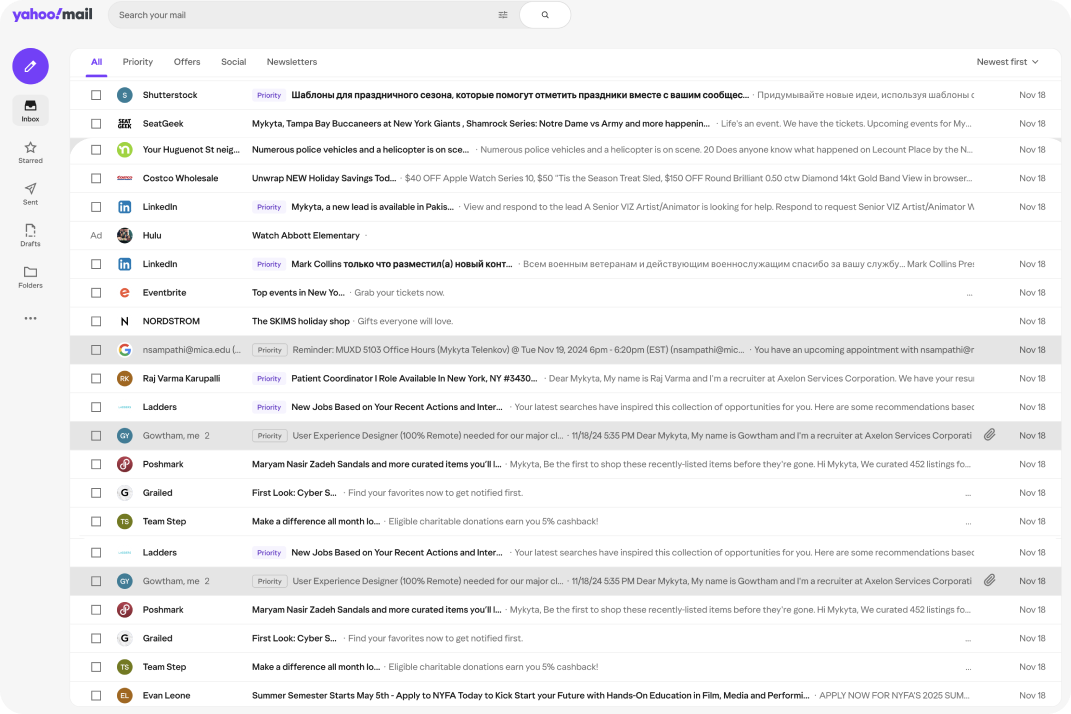Image resolution: width=1071 pixels, height=714 pixels.
Task: Click the Costco Wholesale sender logo
Action: pyautogui.click(x=124, y=178)
